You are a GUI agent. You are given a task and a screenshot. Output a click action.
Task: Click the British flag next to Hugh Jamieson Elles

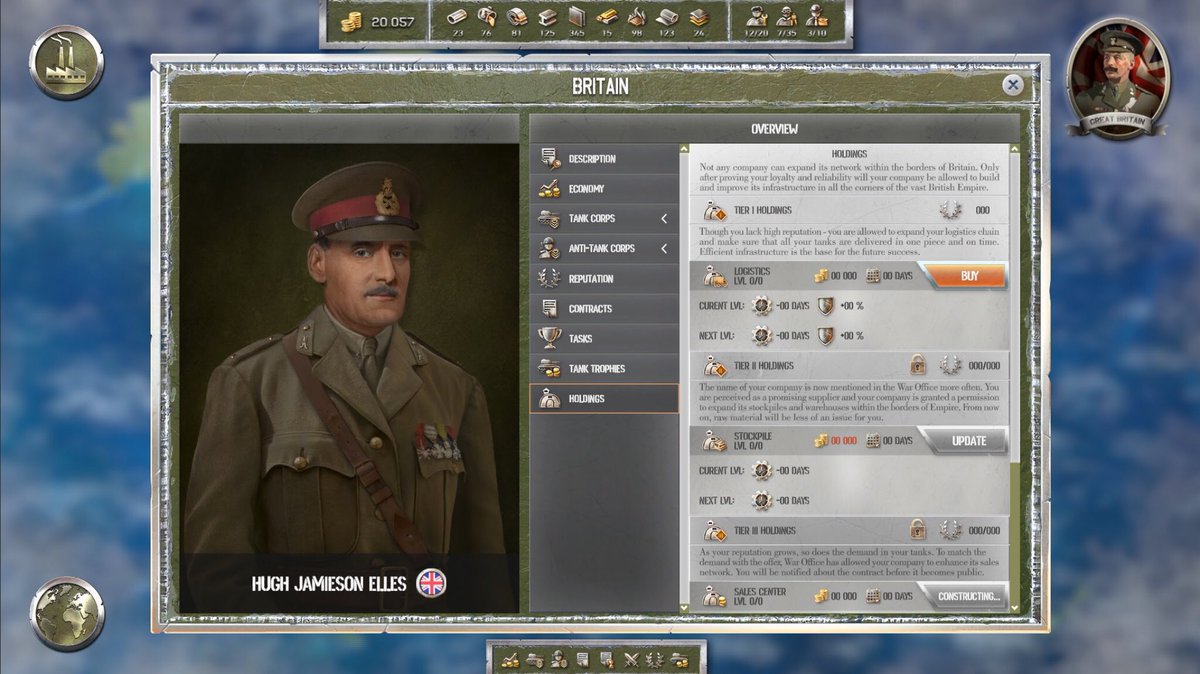point(432,583)
